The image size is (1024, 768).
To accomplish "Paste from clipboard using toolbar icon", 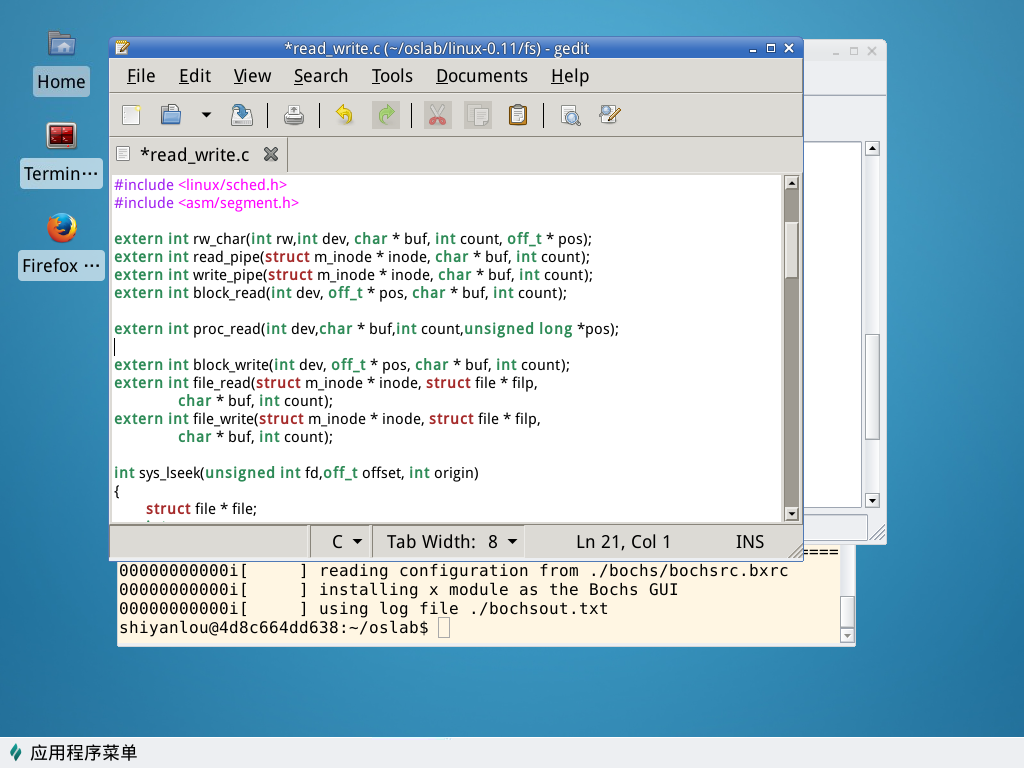I will [x=517, y=115].
